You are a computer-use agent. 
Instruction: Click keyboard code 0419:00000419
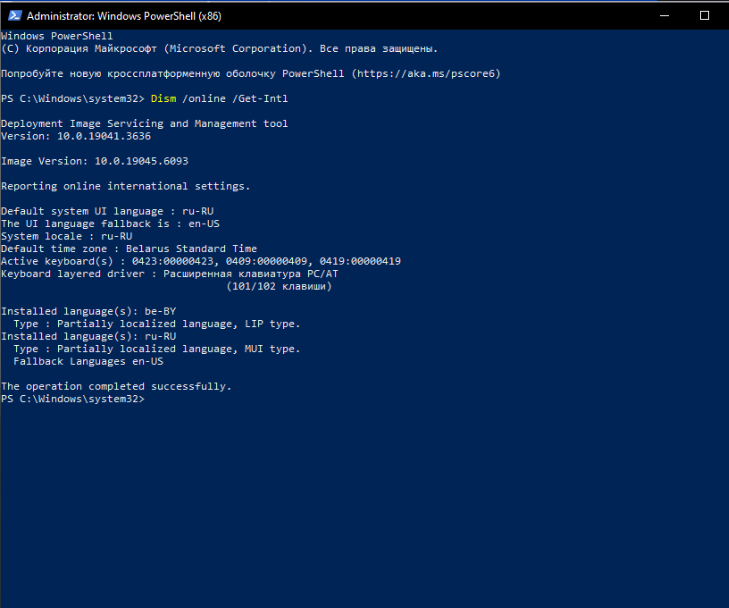360,261
